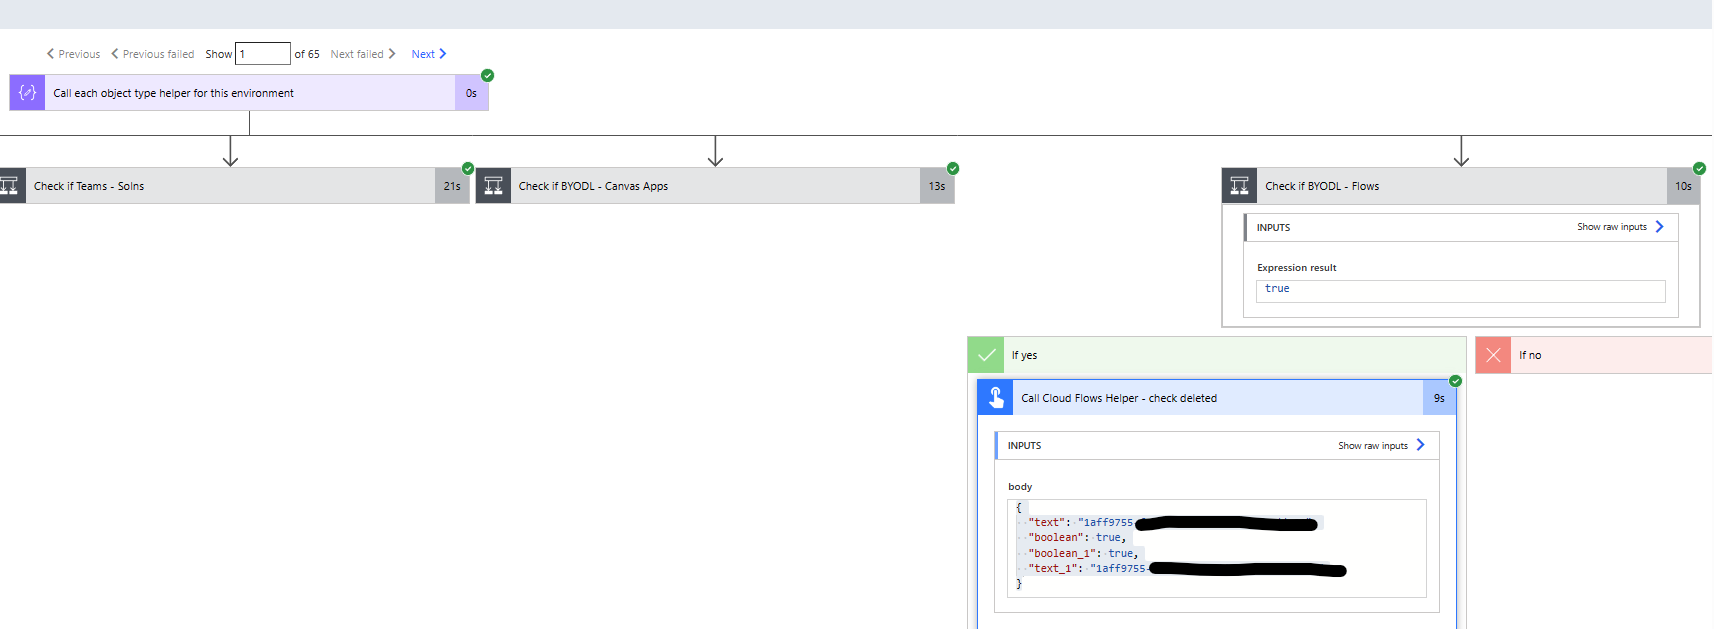Image resolution: width=1714 pixels, height=629 pixels.
Task: Expand the If no branch header
Action: (1595, 355)
